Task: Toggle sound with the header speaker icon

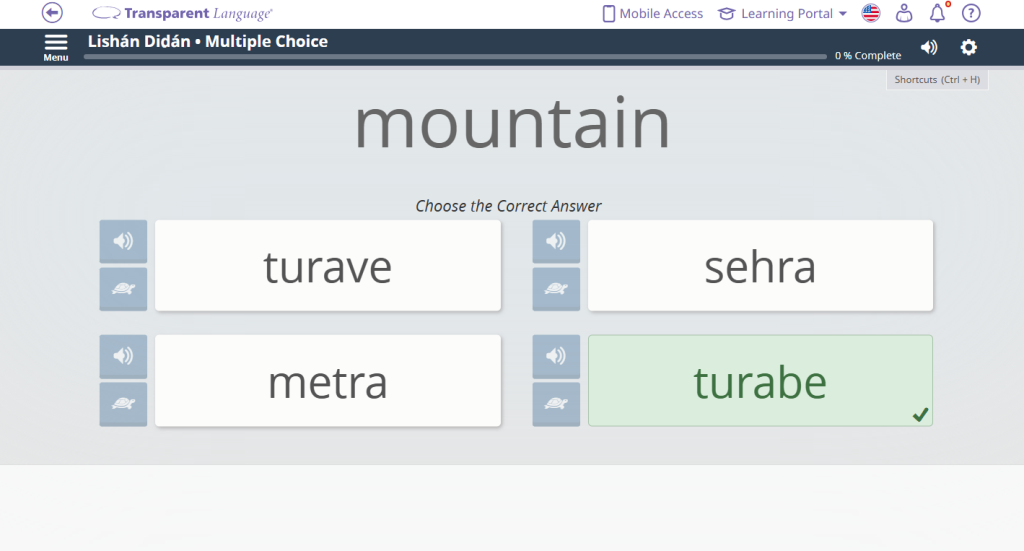Action: tap(929, 47)
